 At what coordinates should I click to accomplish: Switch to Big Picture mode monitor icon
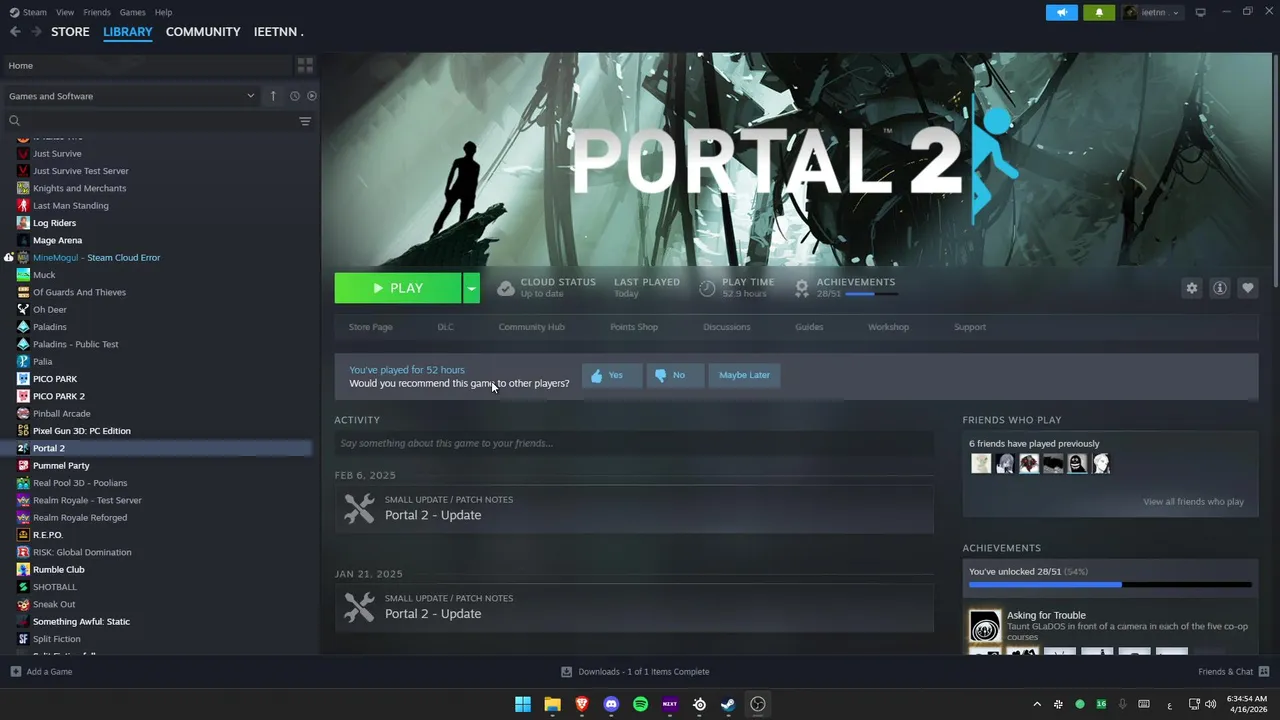1201,12
